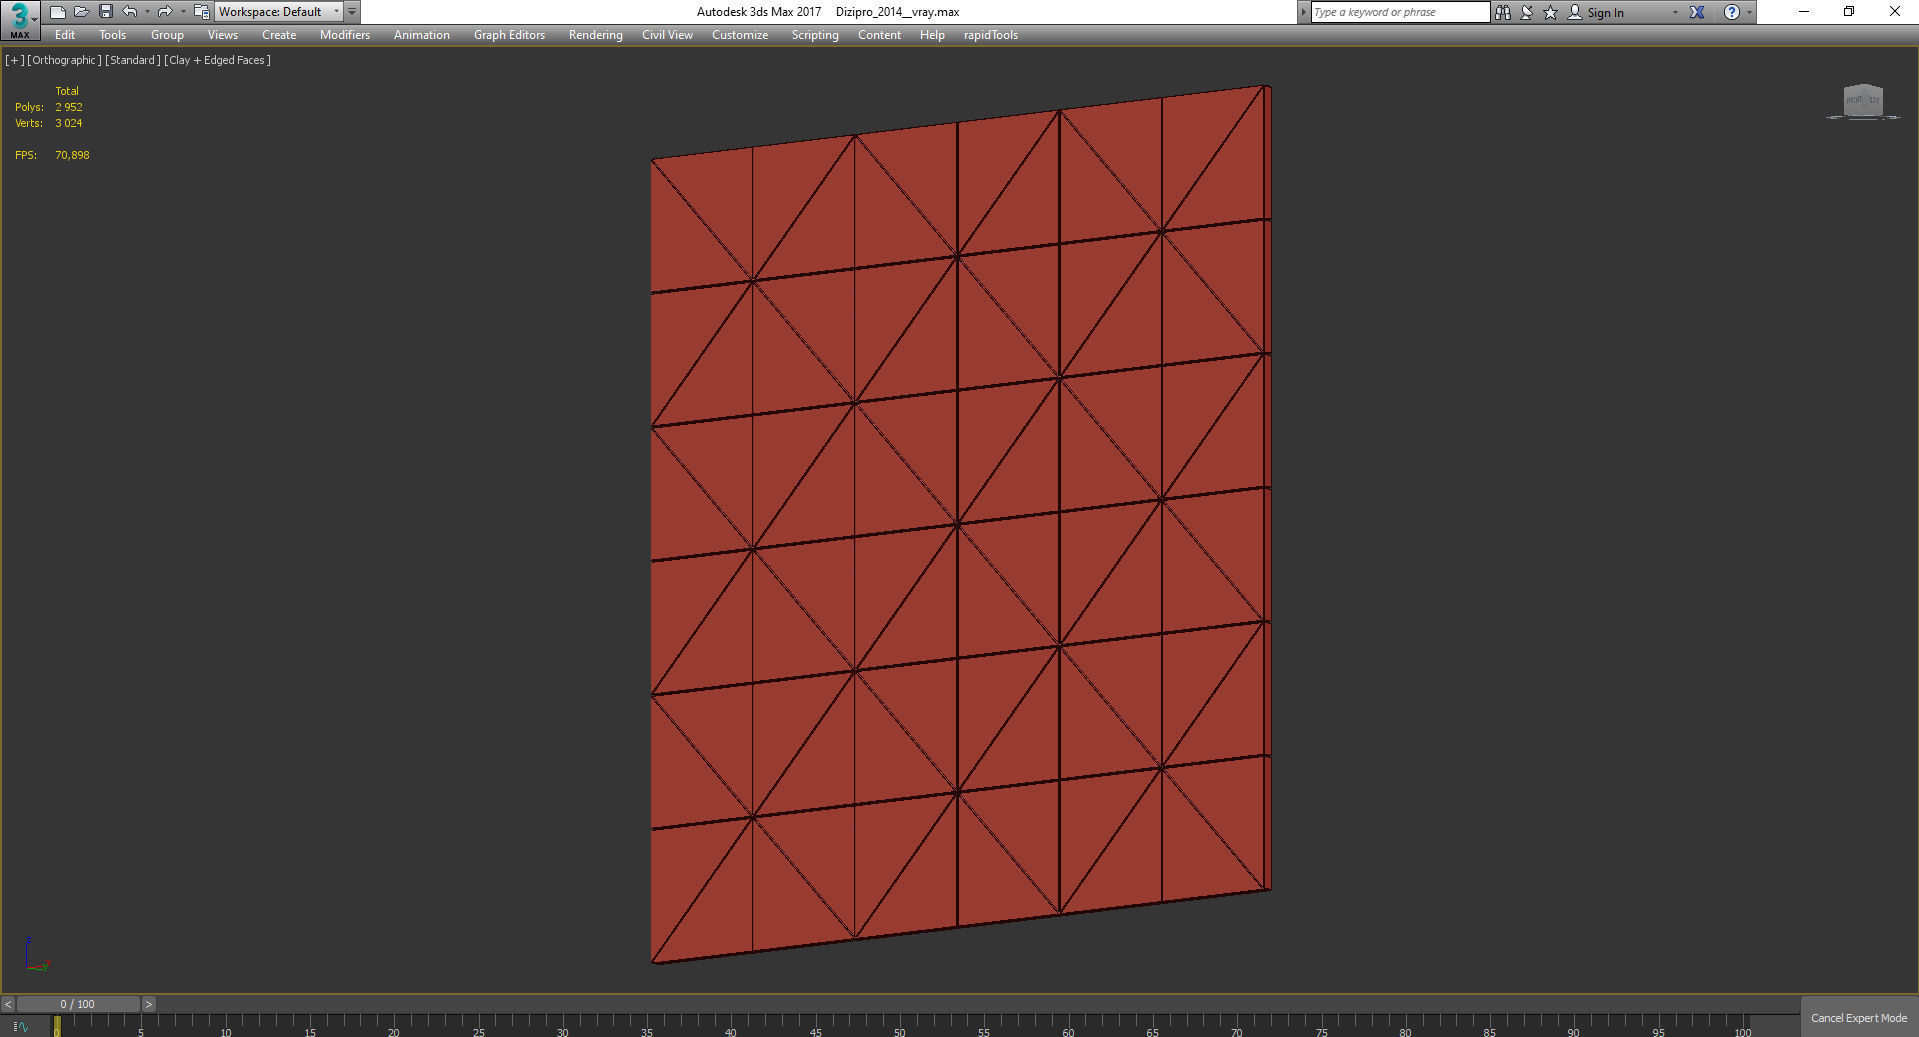Screen dimensions: 1919x1037
Task: Expand the Sign In dropdown arrow
Action: coord(1675,13)
